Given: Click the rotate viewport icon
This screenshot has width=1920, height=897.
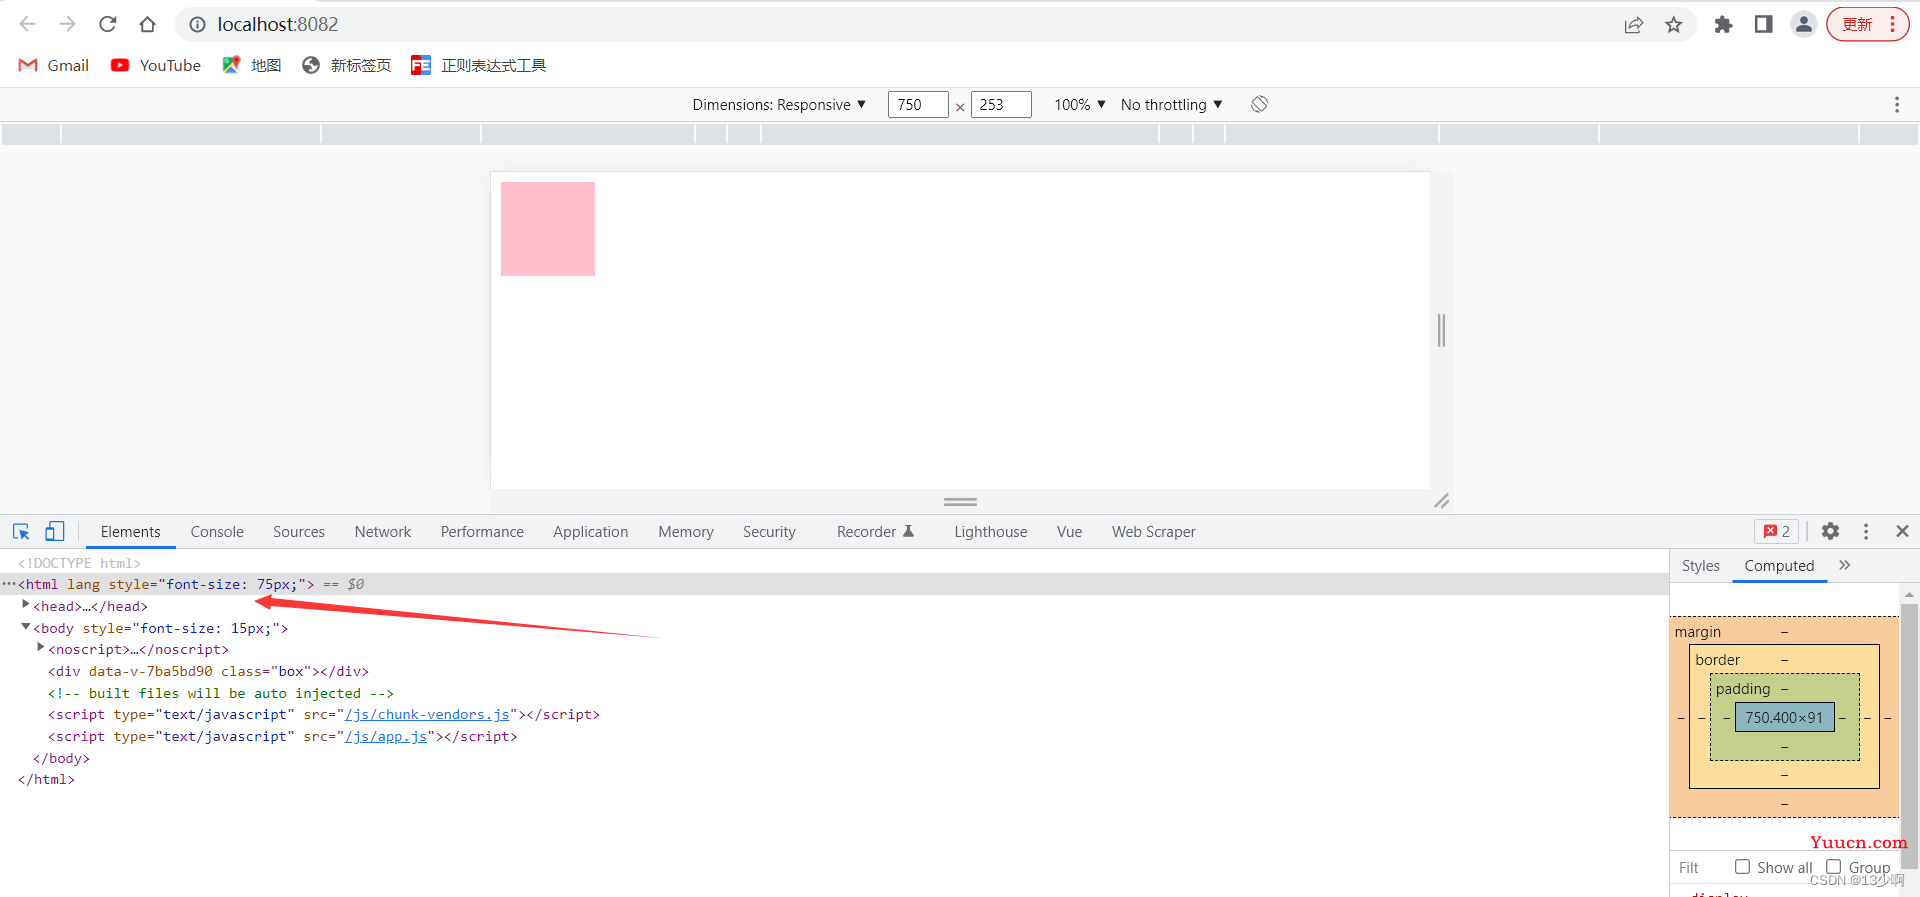Looking at the screenshot, I should click(x=1260, y=104).
